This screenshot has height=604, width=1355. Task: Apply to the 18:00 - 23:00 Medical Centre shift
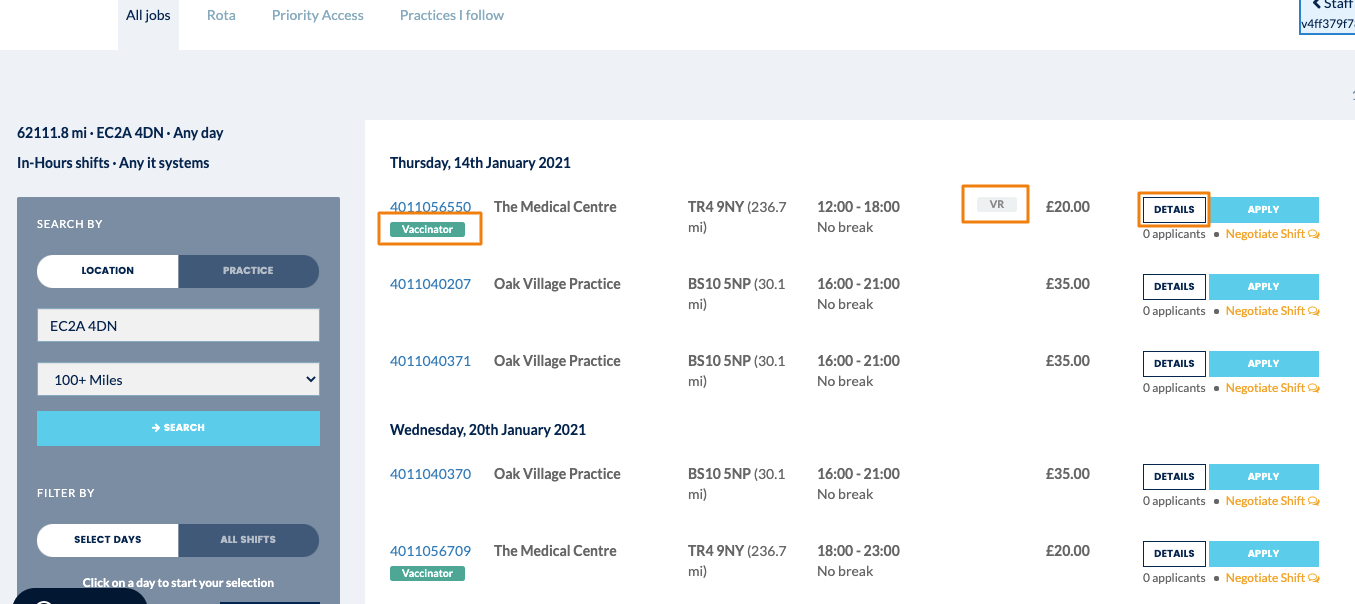[x=1264, y=554]
